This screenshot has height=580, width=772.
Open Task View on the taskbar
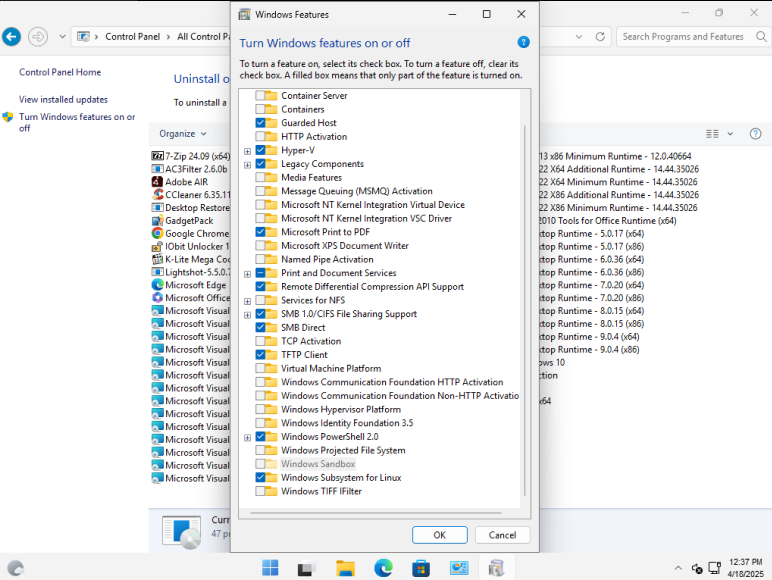click(307, 569)
